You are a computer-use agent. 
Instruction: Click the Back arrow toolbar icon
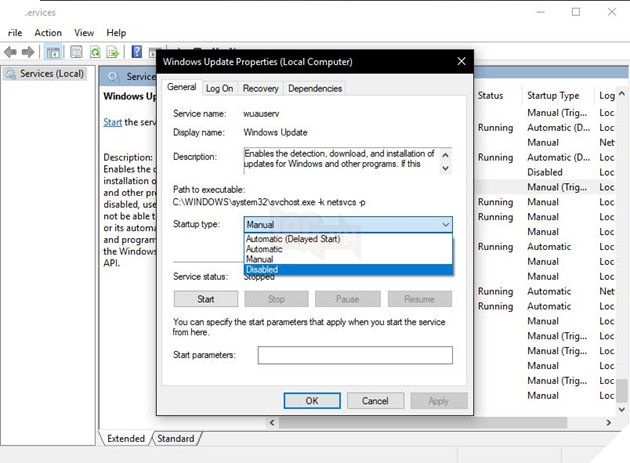tap(11, 52)
